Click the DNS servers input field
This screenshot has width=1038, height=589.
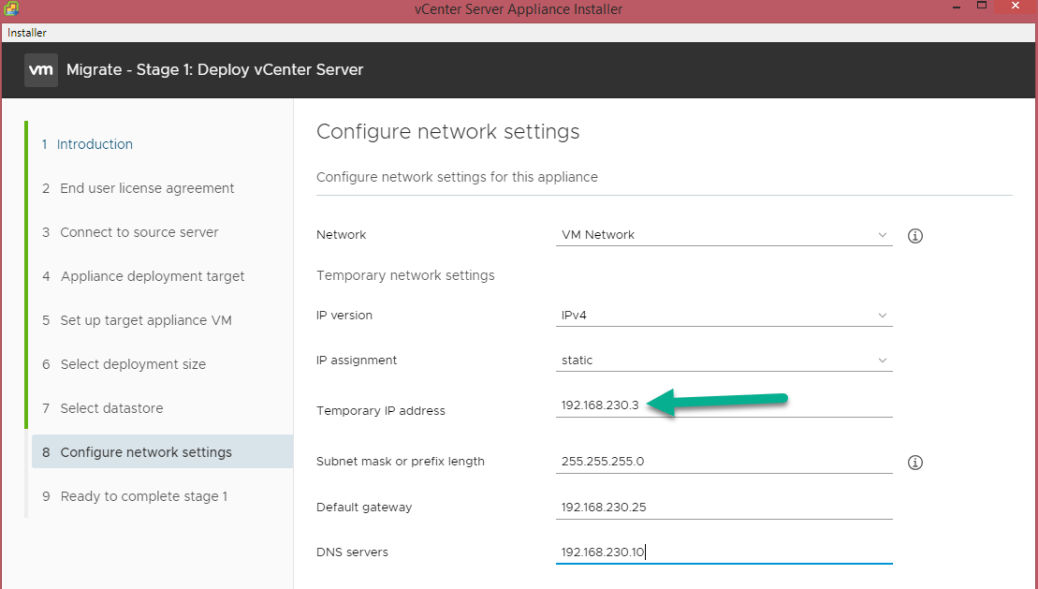[723, 552]
